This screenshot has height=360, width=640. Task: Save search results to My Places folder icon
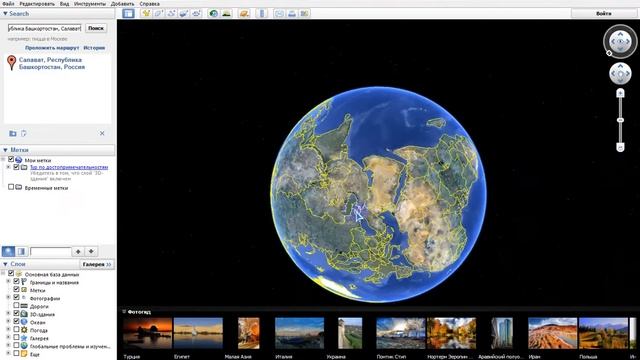(x=13, y=133)
